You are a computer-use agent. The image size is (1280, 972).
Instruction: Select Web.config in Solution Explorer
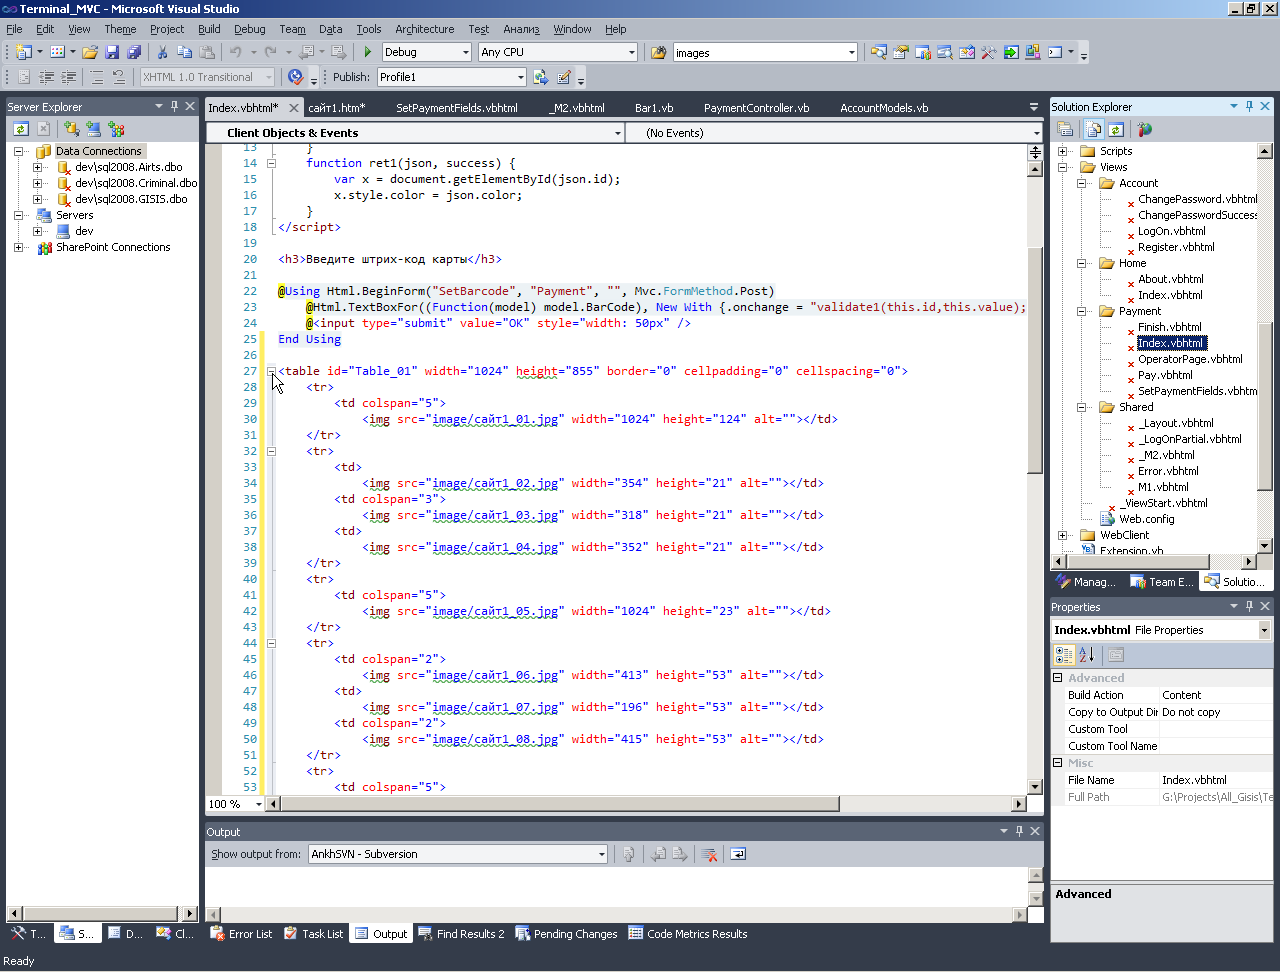tap(1146, 519)
